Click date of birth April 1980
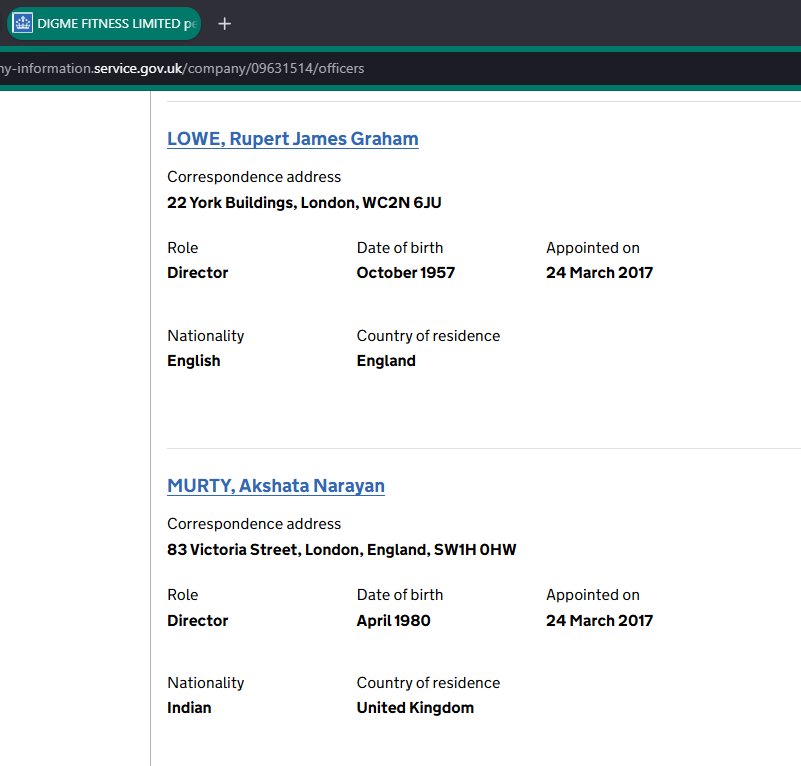Screen dimensions: 801x766 393,621
